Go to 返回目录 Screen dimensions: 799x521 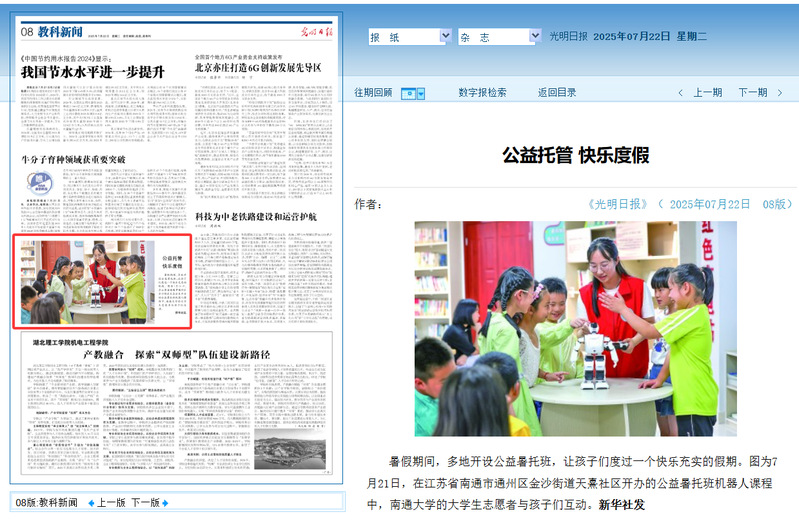(x=557, y=93)
